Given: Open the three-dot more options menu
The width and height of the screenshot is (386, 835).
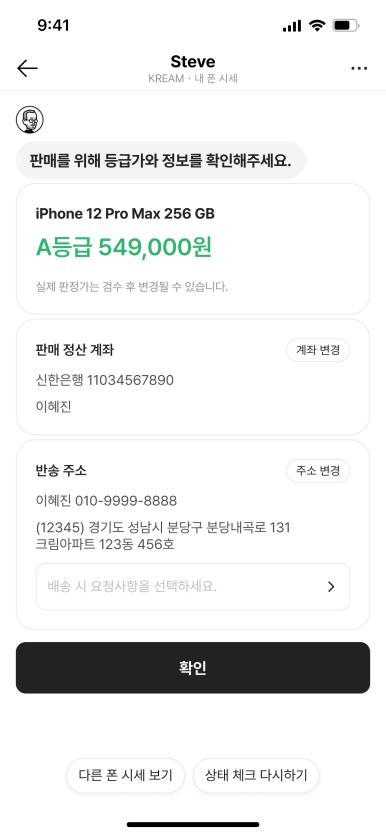Looking at the screenshot, I should click(x=359, y=68).
